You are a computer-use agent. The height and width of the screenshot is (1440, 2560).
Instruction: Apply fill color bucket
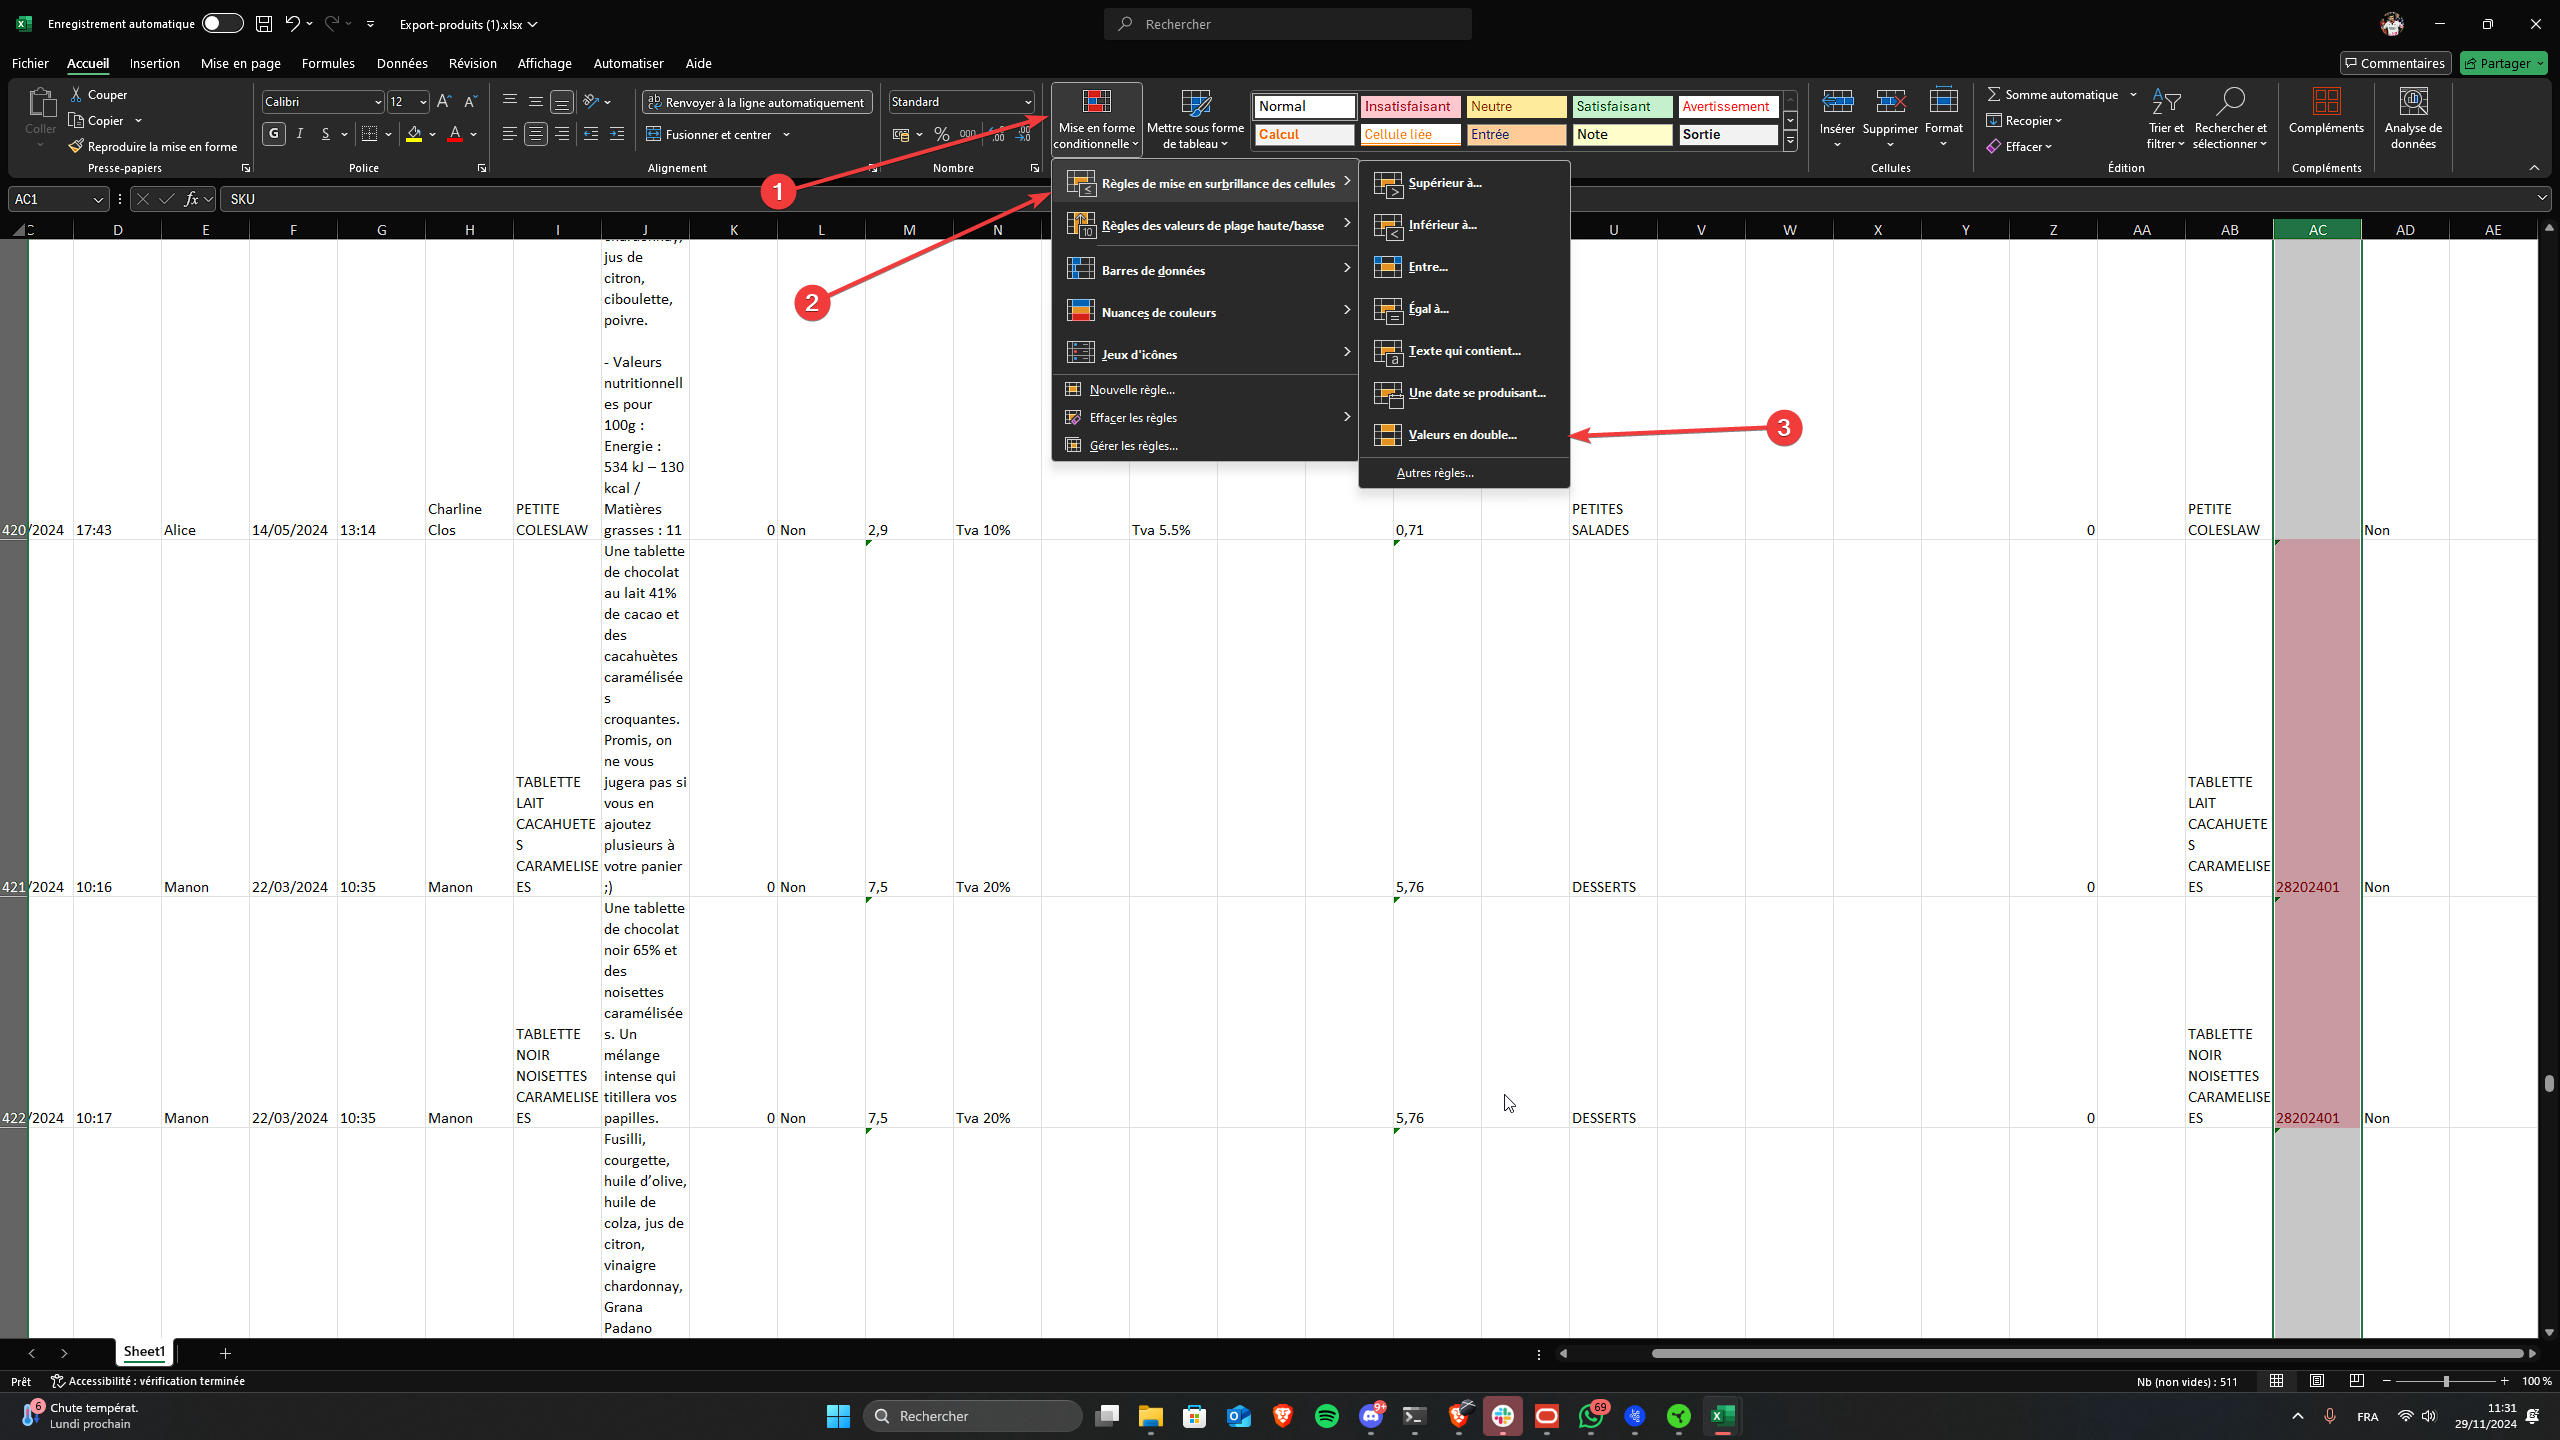coord(414,134)
